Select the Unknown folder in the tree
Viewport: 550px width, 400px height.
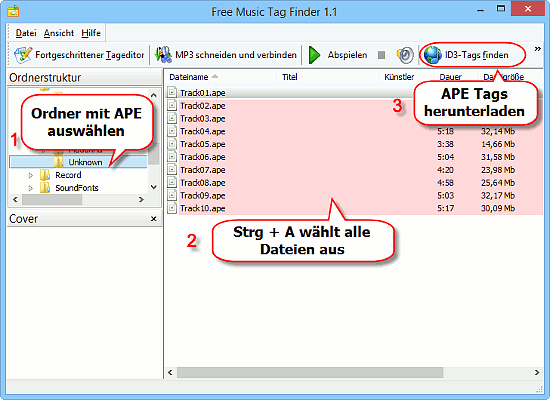click(85, 162)
